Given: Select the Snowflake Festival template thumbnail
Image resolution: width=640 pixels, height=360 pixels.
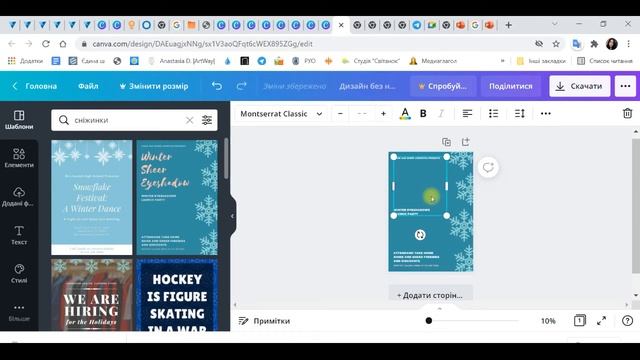Looking at the screenshot, I should pos(92,198).
